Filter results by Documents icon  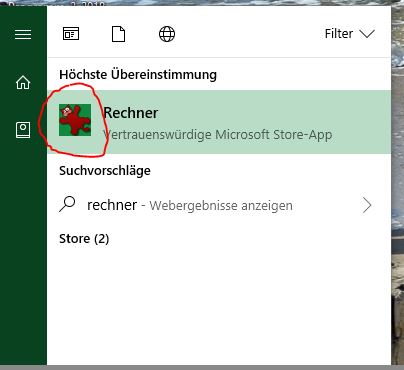[x=118, y=34]
